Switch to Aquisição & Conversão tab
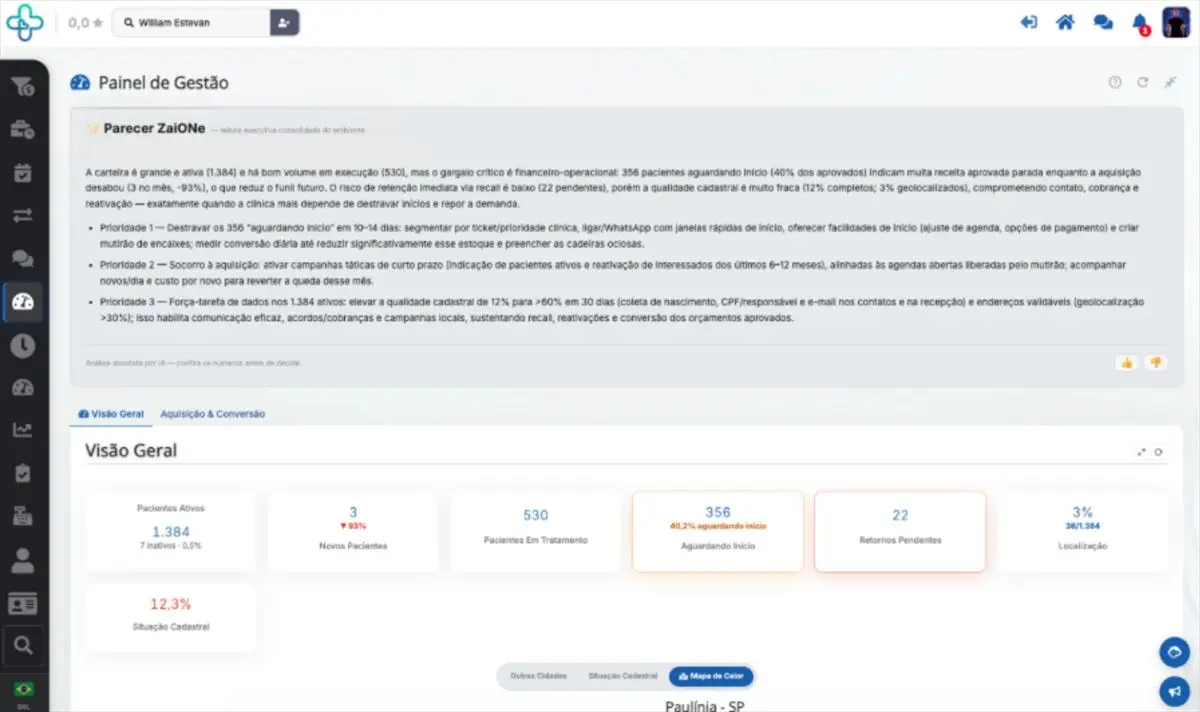Image resolution: width=1200 pixels, height=712 pixels. 212,413
